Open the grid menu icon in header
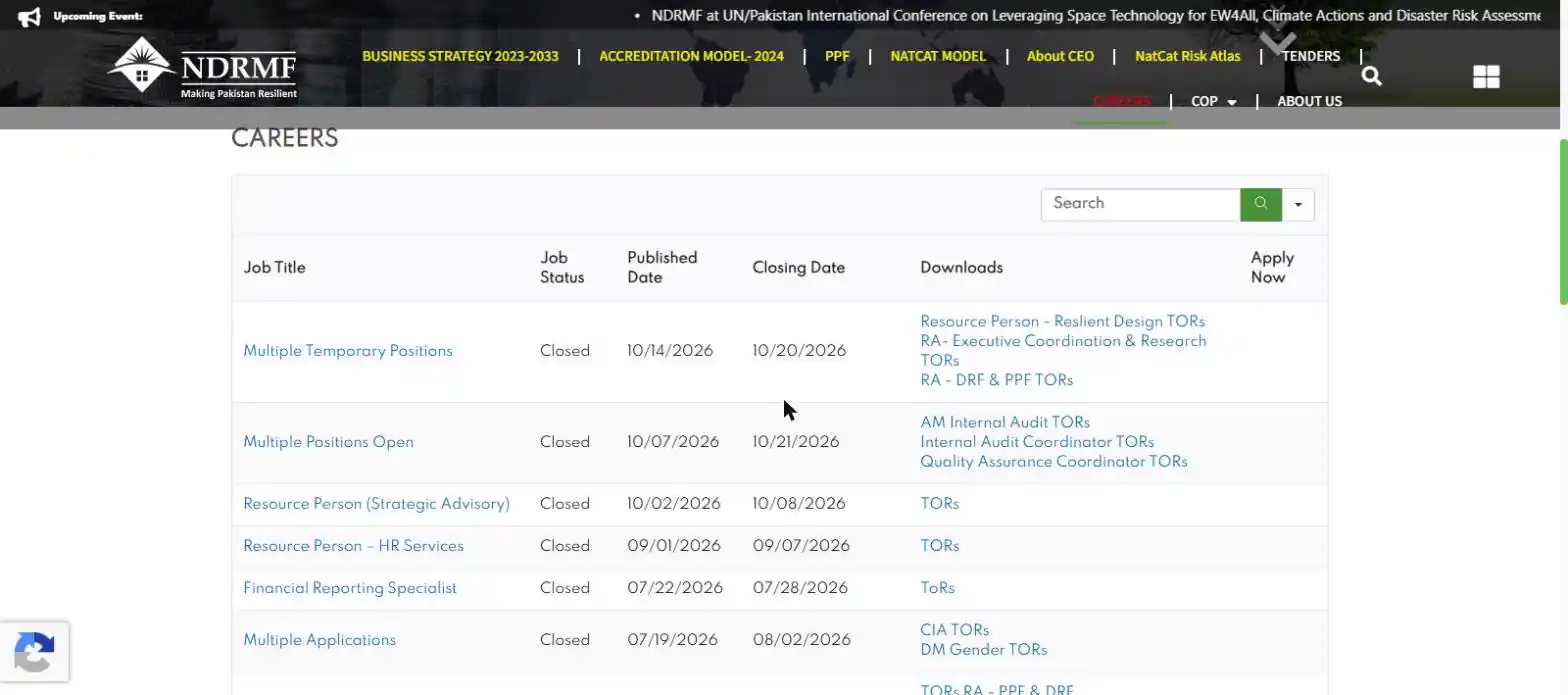 1486,77
